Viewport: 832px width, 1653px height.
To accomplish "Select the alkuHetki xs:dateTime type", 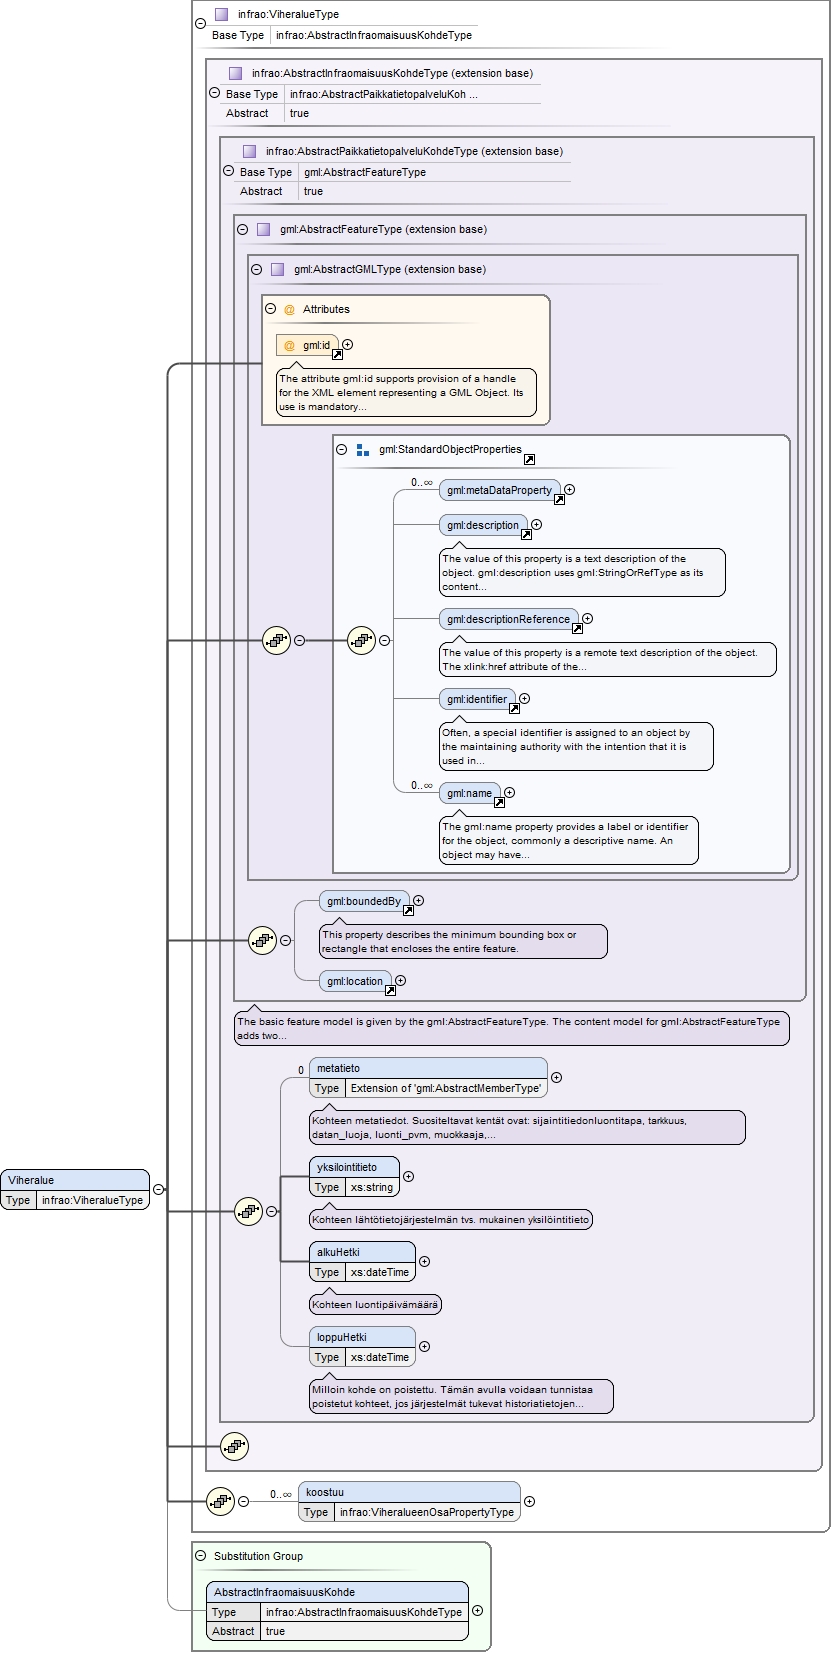I will tap(379, 1272).
